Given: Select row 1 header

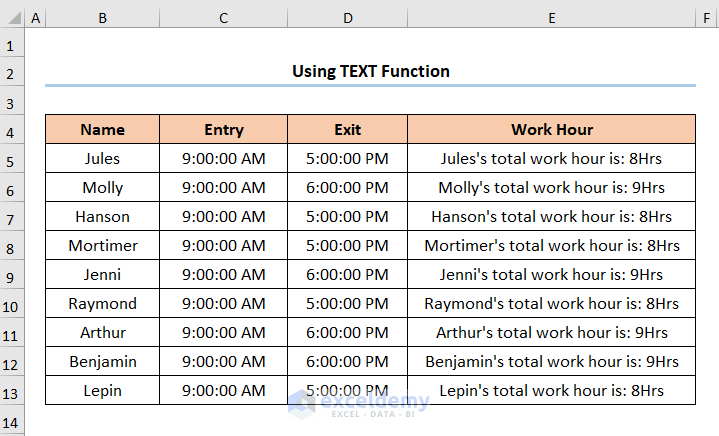Looking at the screenshot, I should coord(12,45).
